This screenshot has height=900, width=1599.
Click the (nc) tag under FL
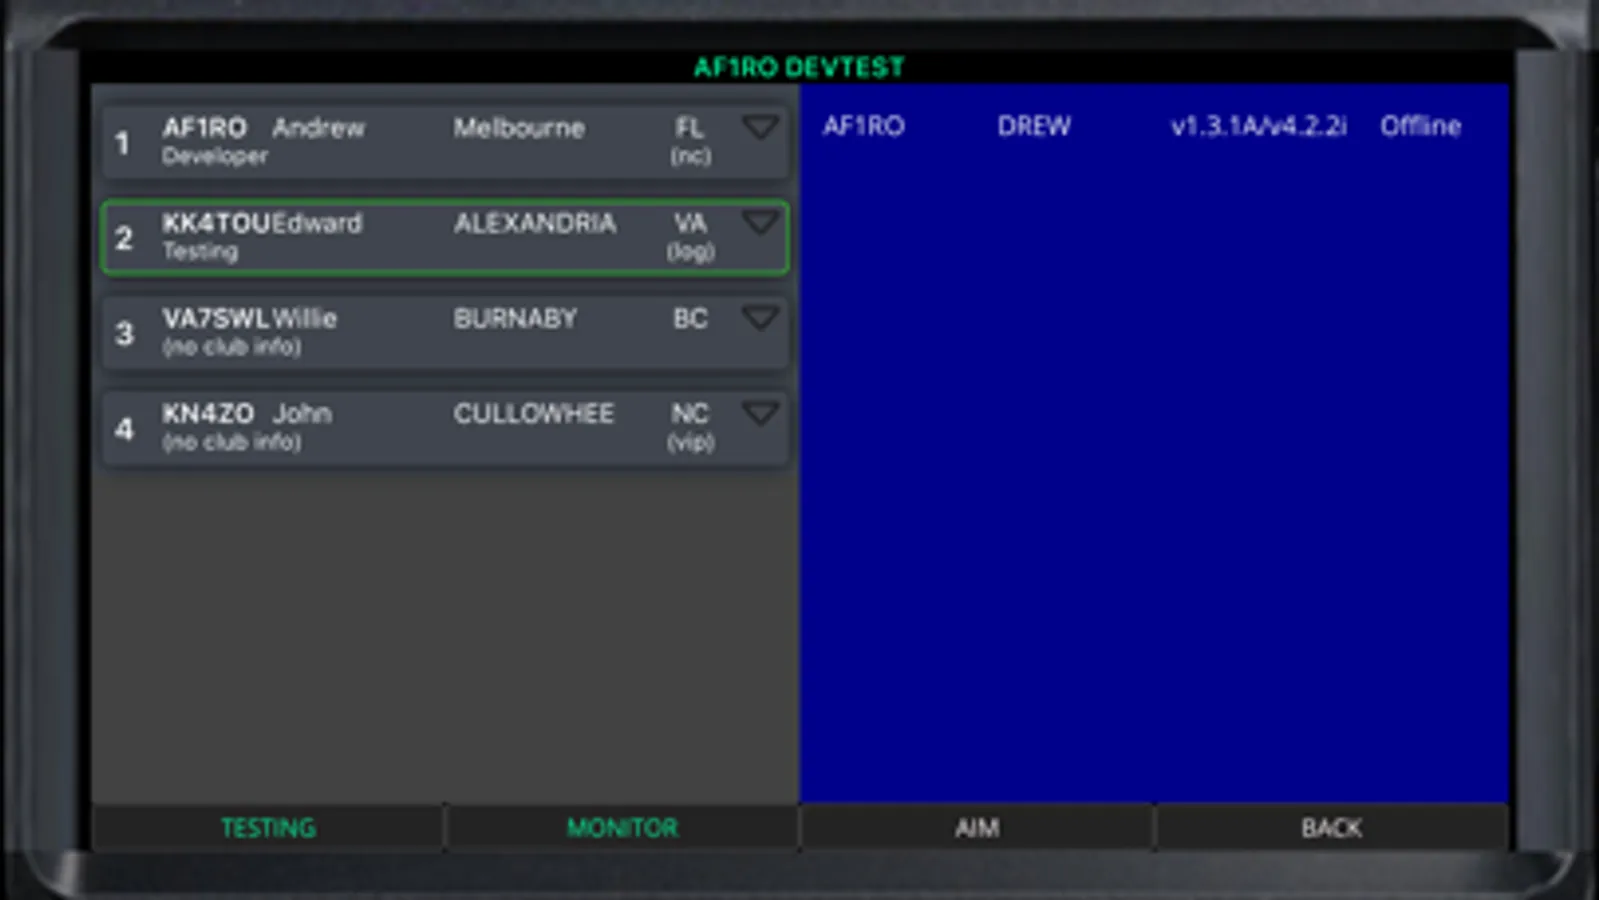coord(691,157)
